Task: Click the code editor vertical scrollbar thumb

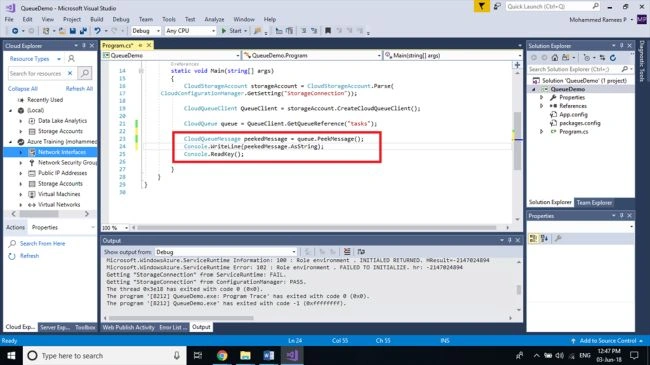Action: click(x=517, y=141)
